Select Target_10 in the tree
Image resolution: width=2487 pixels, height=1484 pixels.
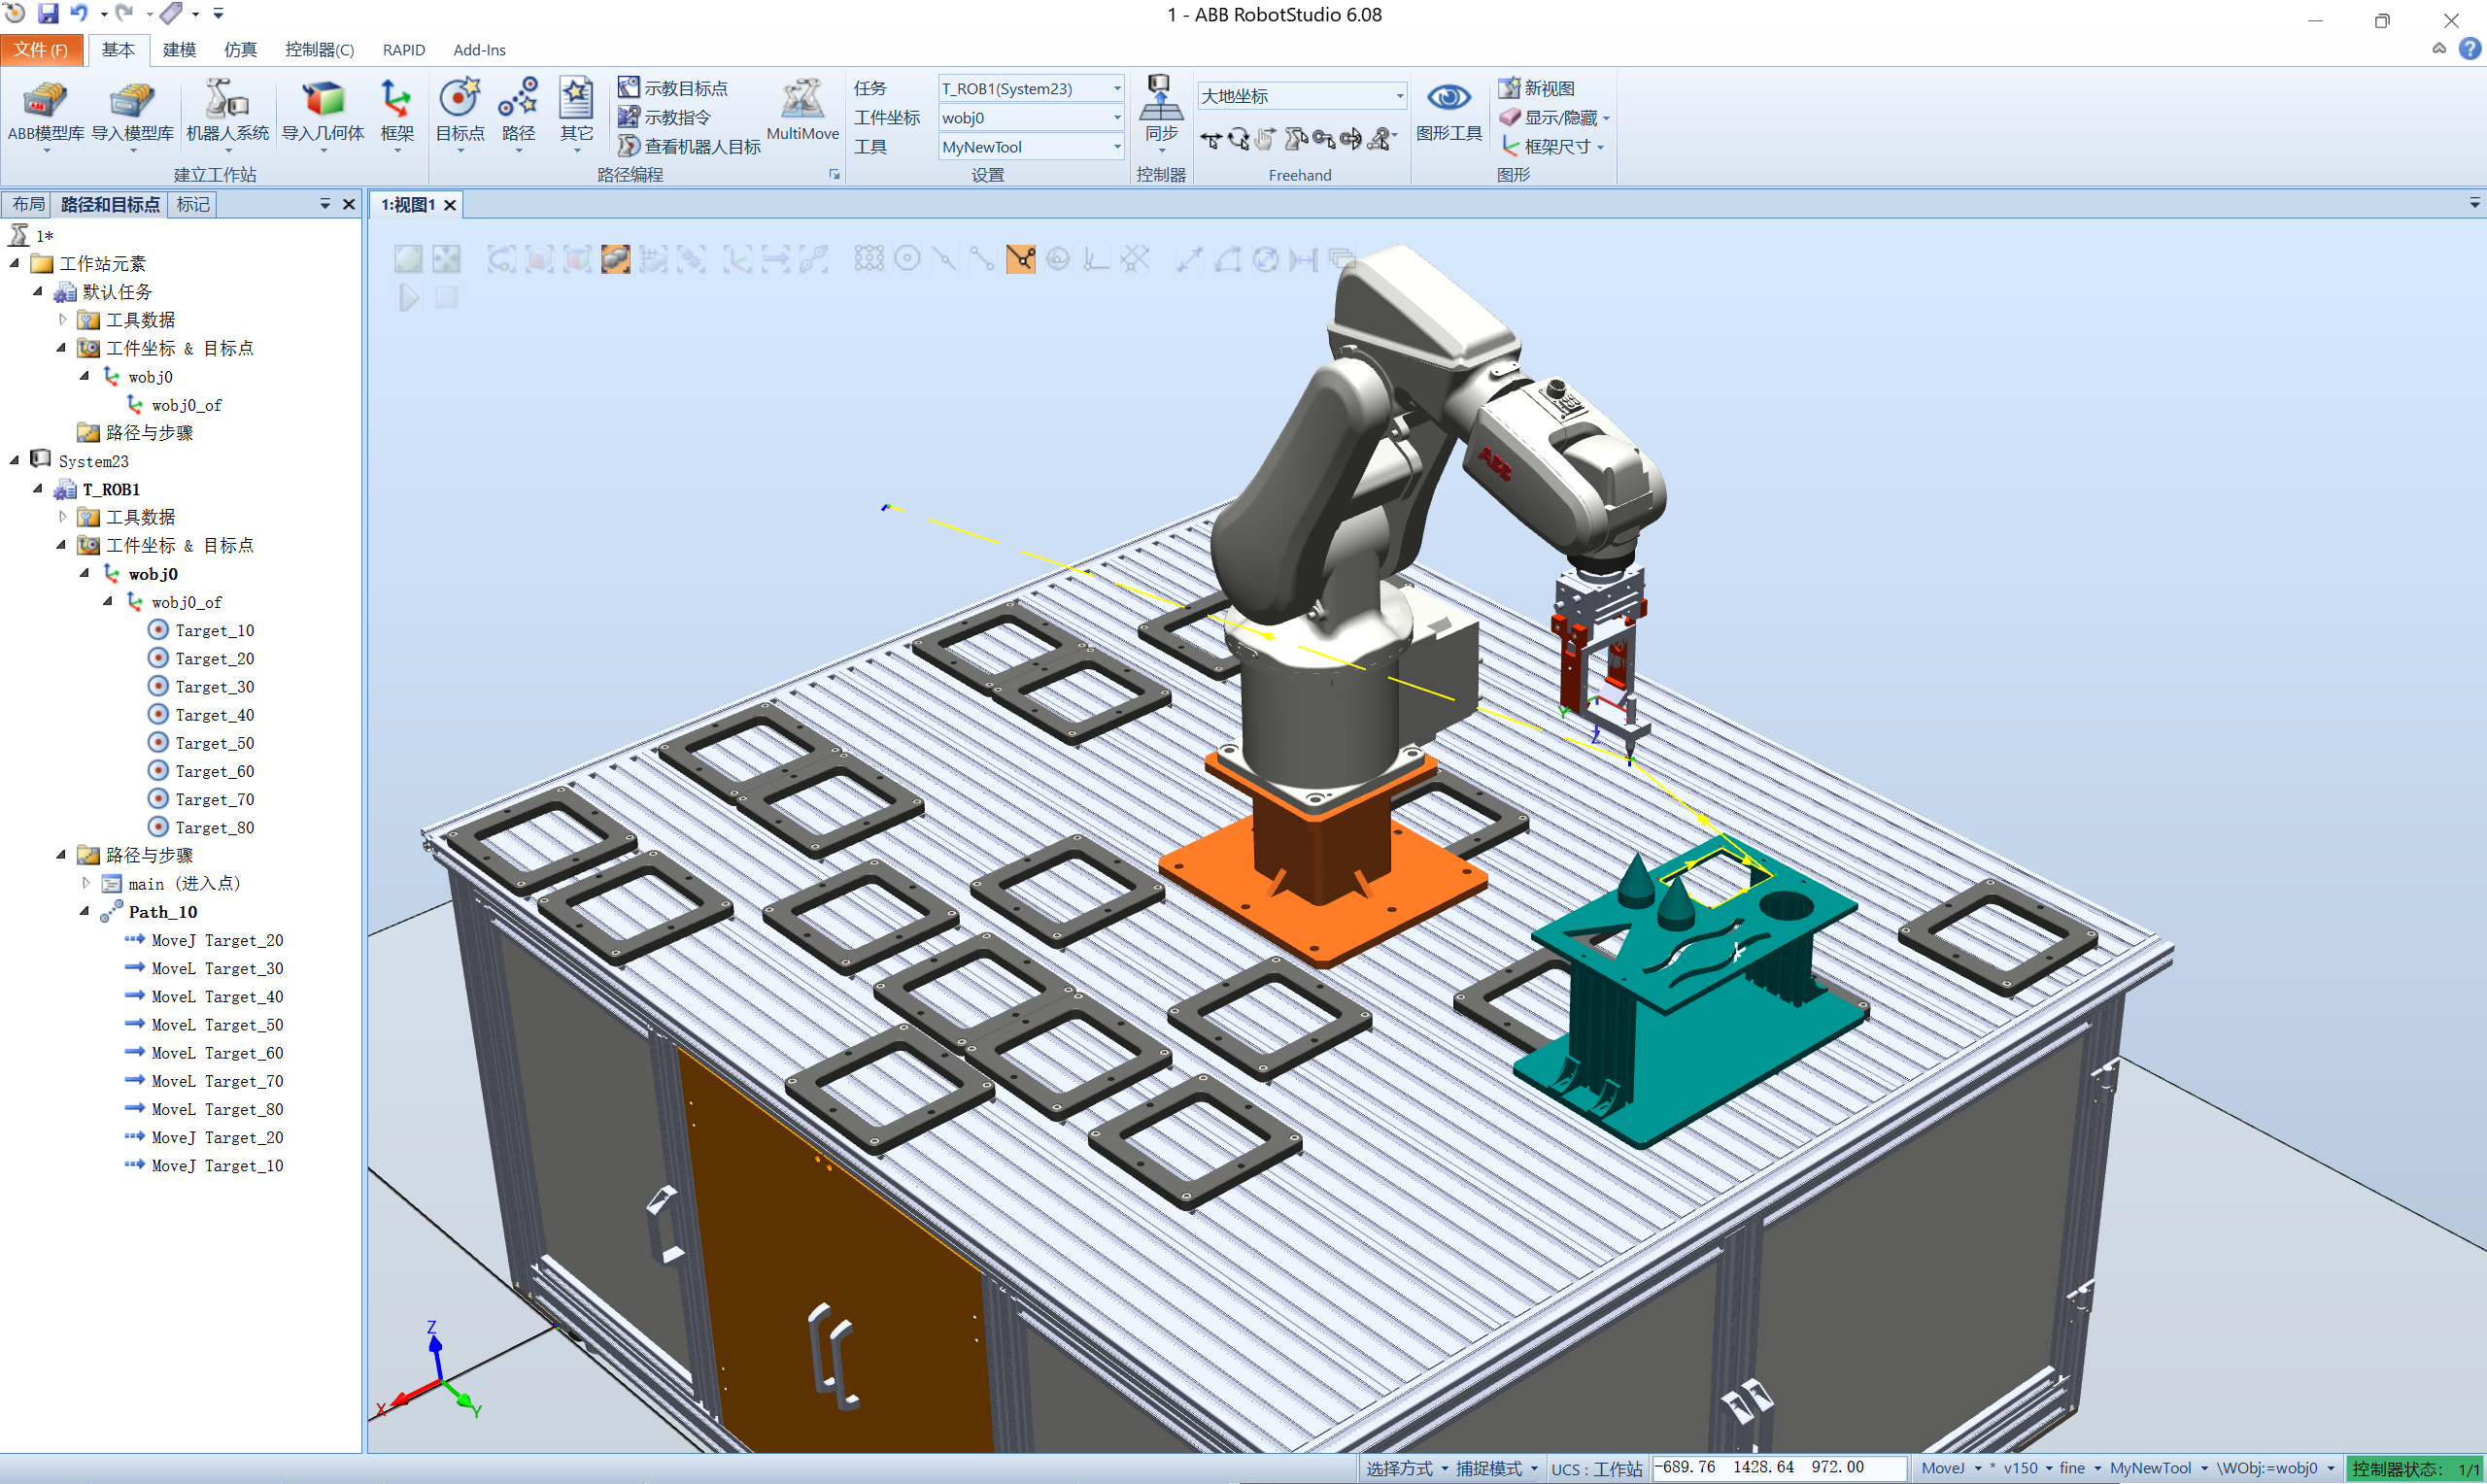pos(214,630)
